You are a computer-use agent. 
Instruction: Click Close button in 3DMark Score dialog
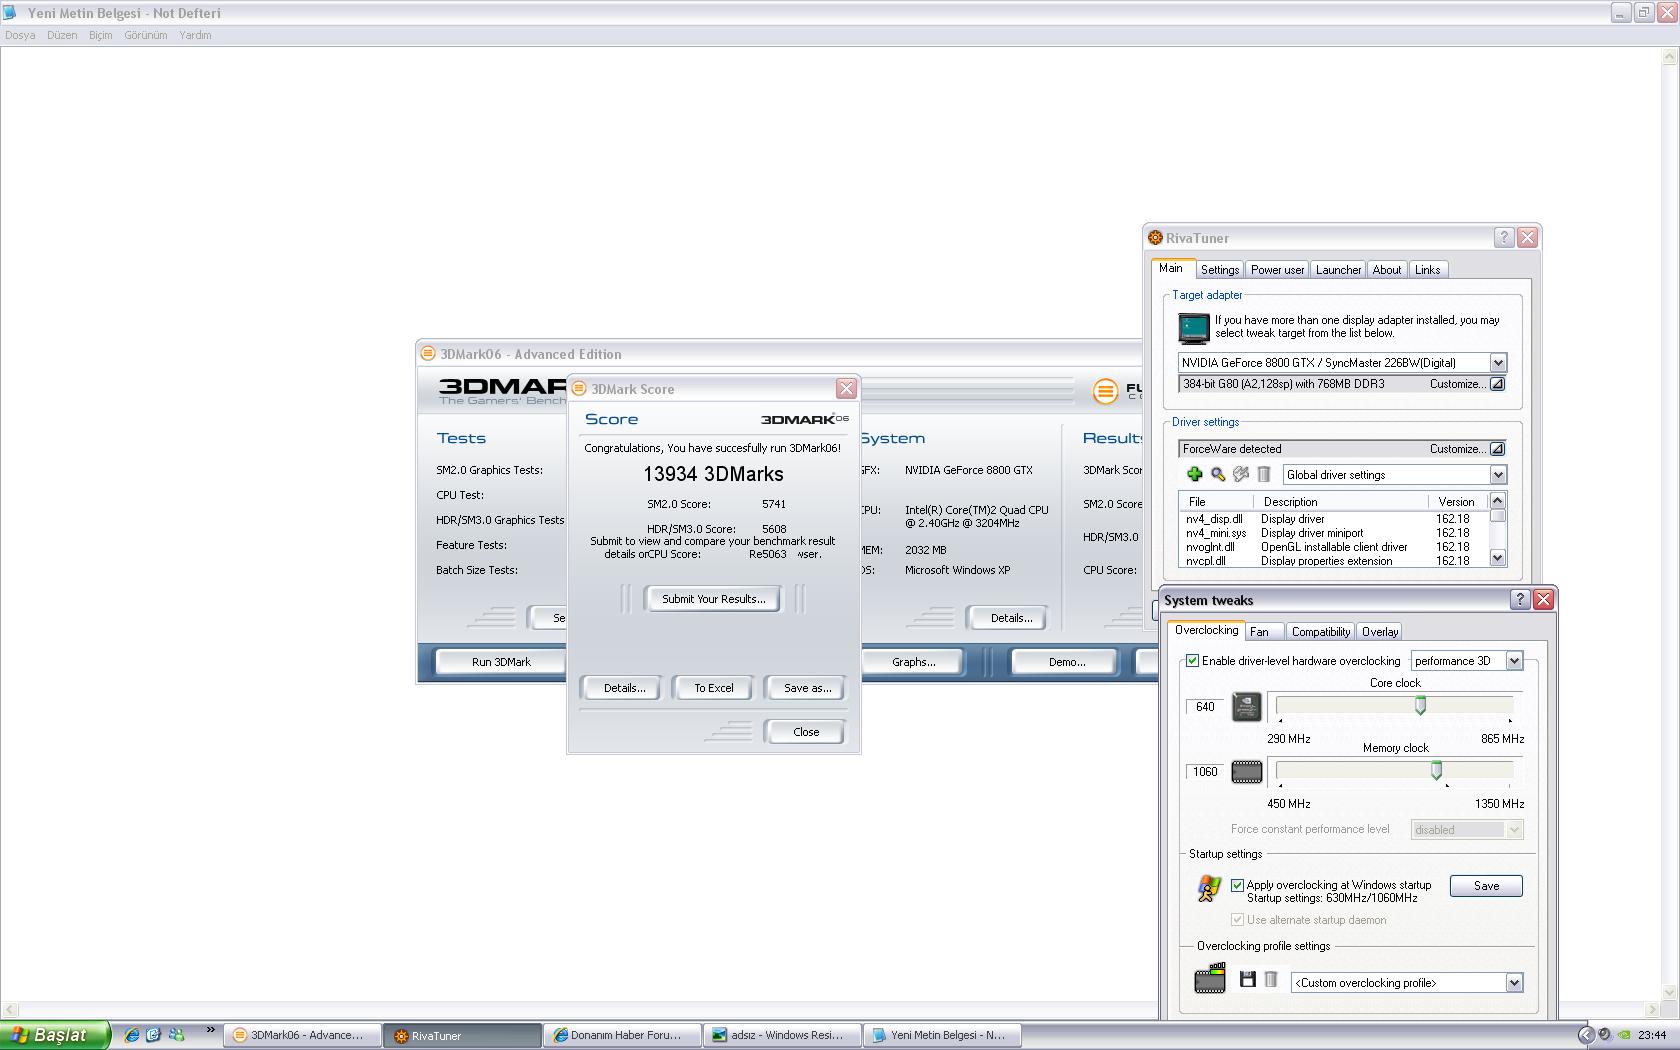[x=805, y=732]
